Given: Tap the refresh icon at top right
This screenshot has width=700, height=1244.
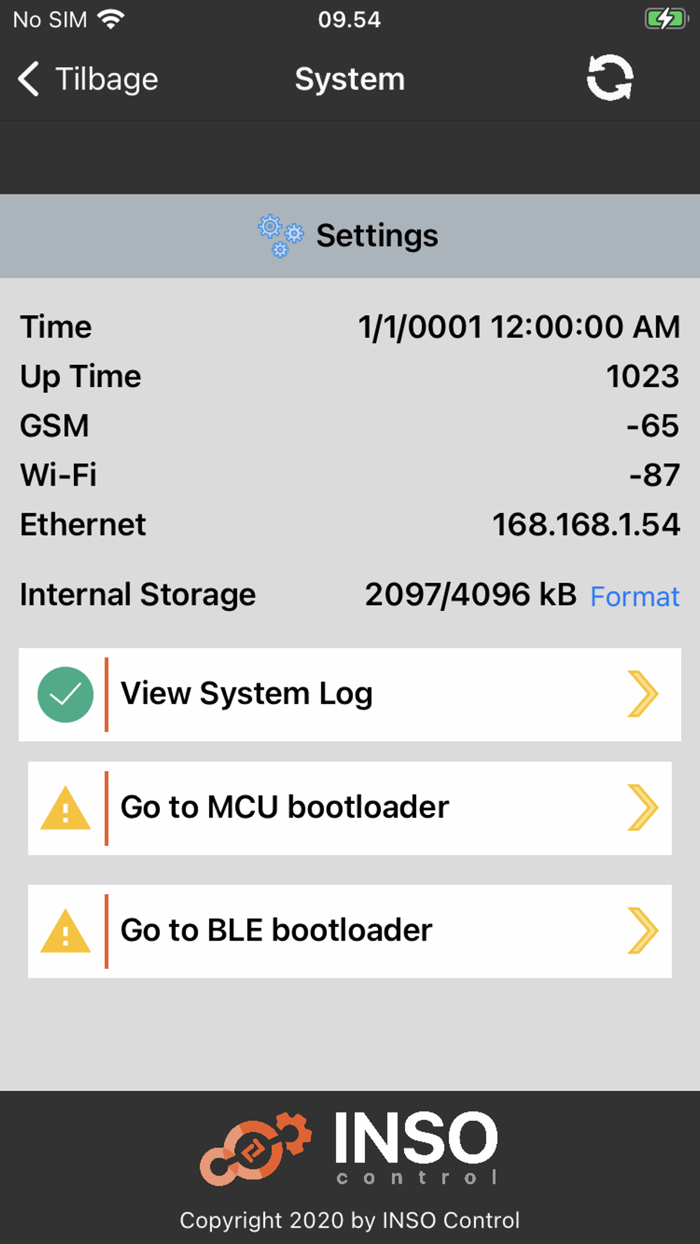Looking at the screenshot, I should [x=609, y=78].
